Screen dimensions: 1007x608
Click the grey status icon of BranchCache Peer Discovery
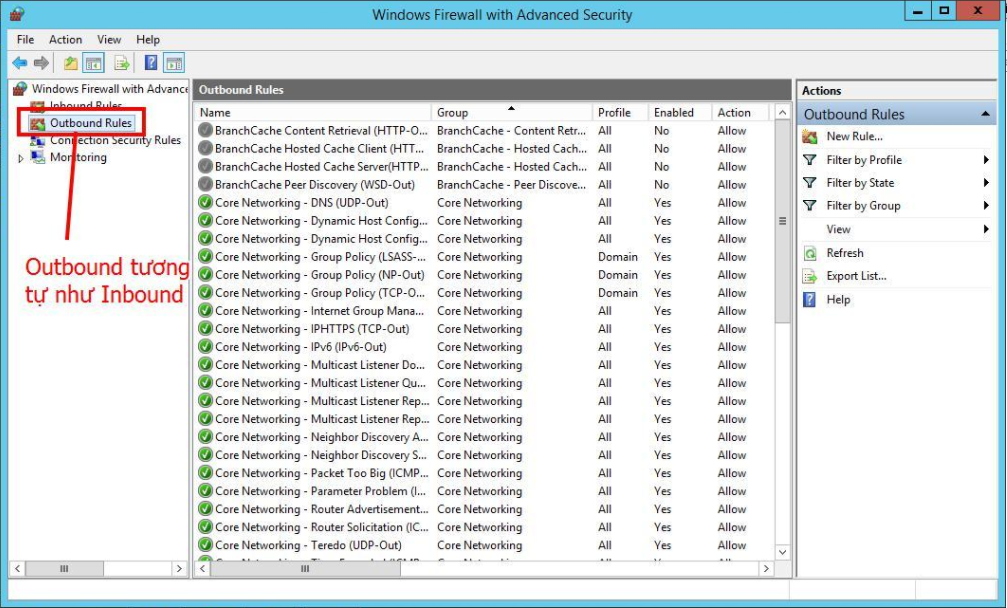(206, 184)
